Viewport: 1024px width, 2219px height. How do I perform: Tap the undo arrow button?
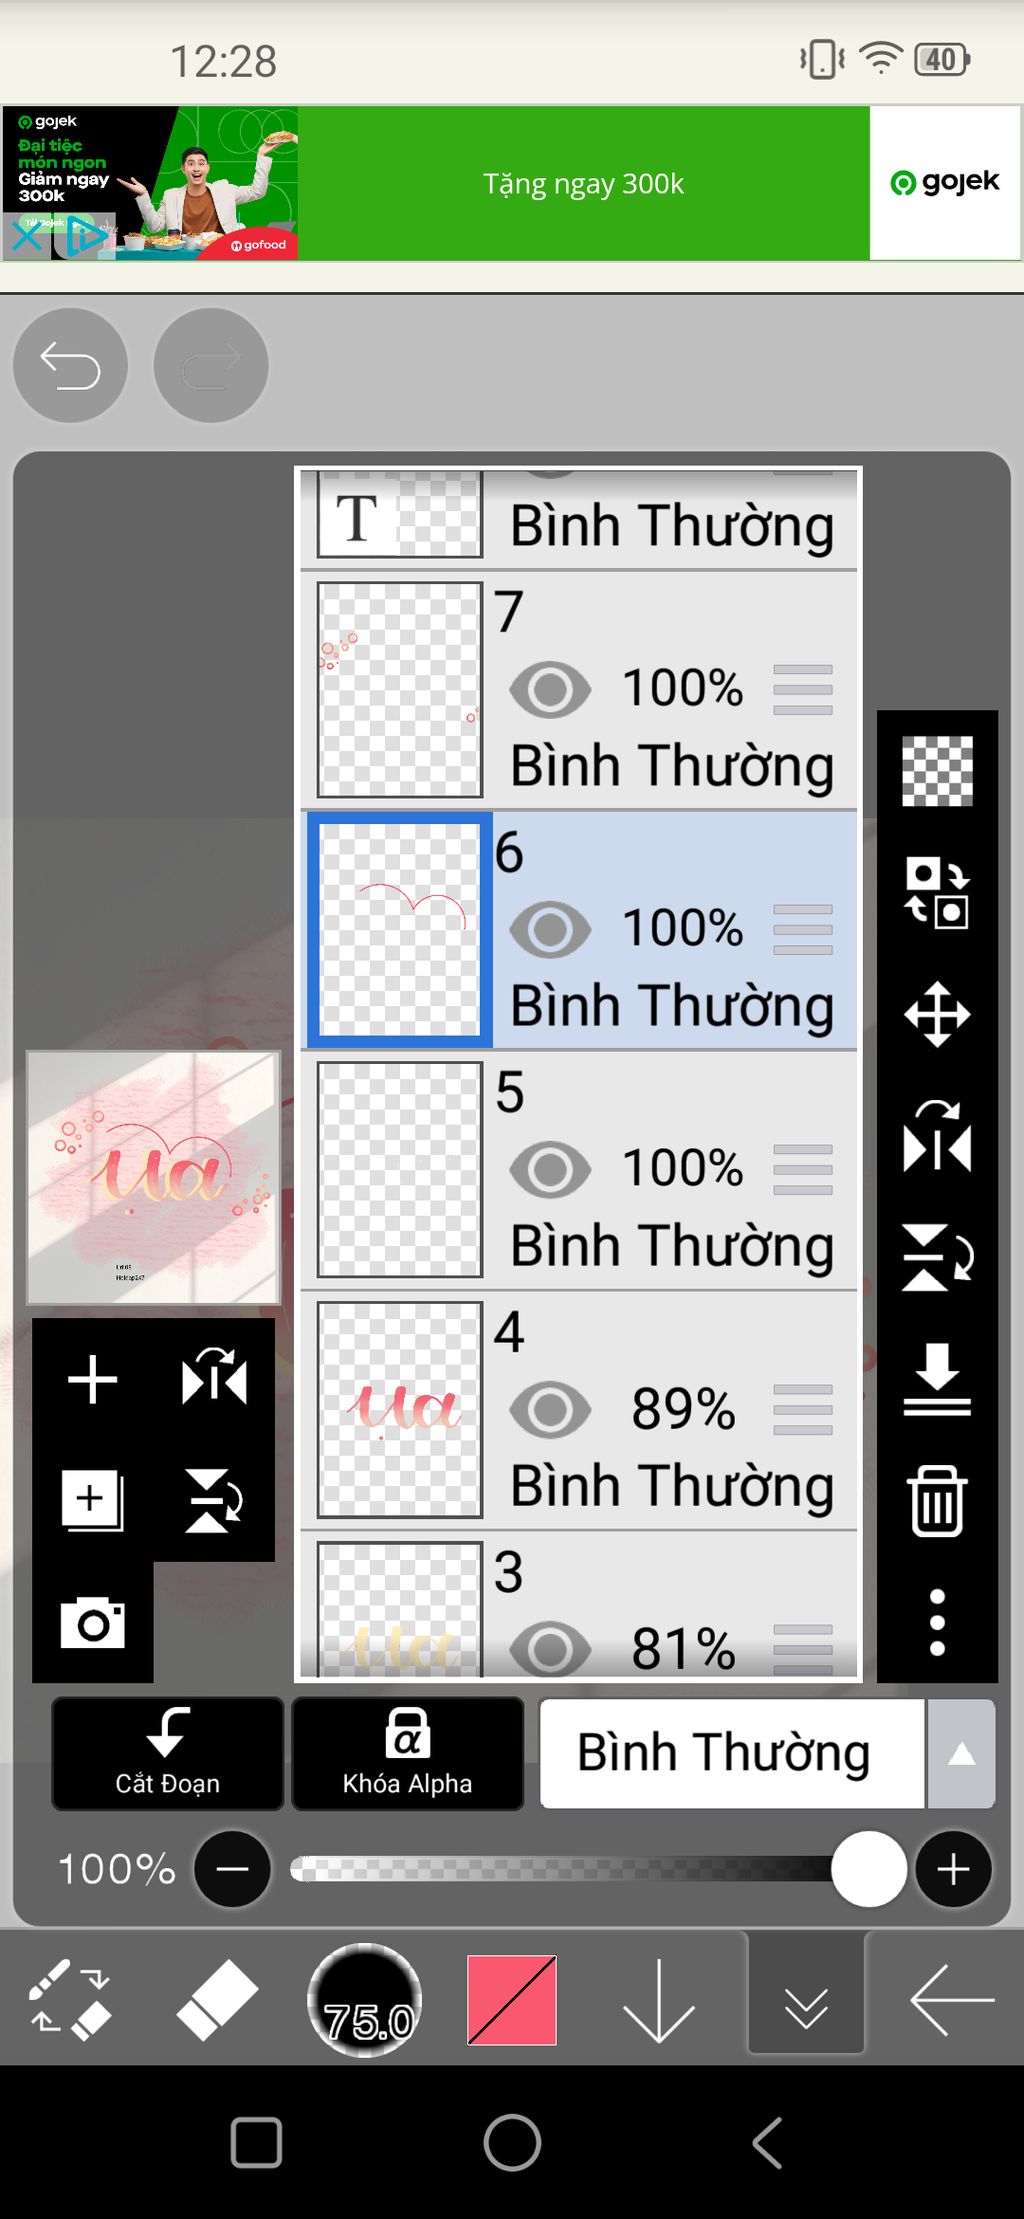pos(70,365)
